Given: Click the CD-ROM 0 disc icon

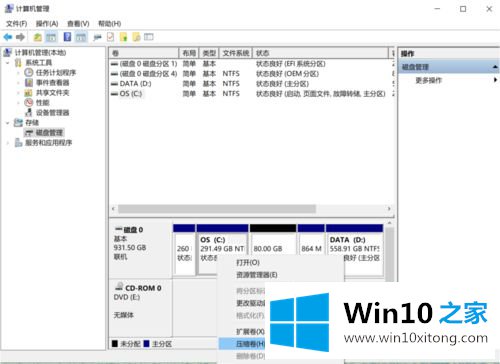Looking at the screenshot, I should click(119, 287).
